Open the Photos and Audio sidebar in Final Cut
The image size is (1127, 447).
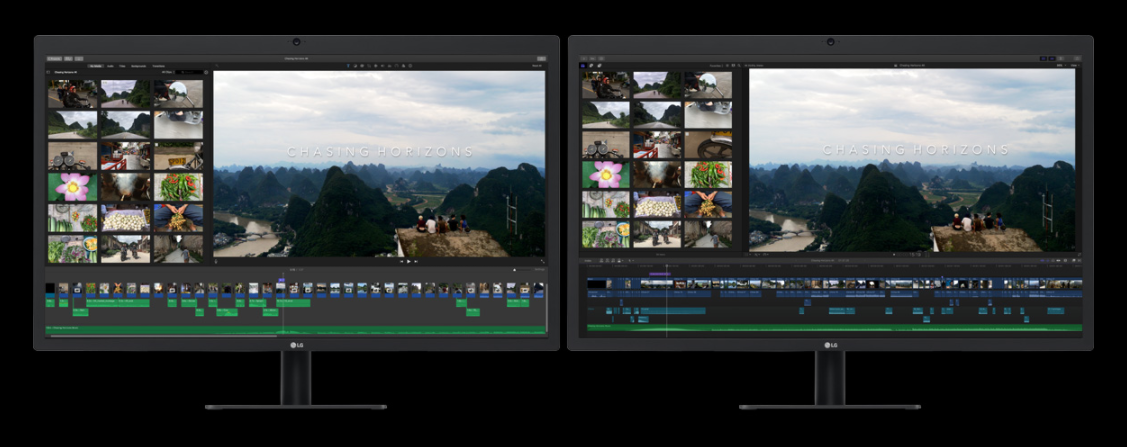[592, 65]
